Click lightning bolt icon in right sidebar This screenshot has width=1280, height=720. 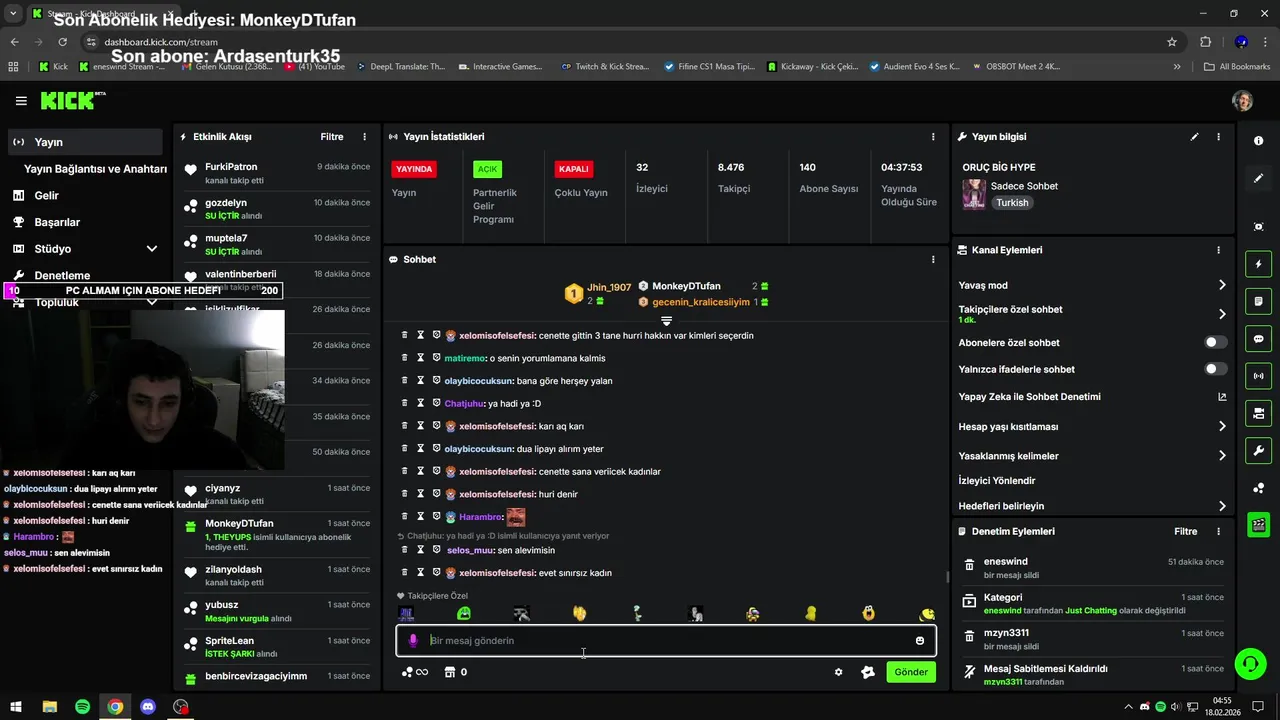[1258, 264]
